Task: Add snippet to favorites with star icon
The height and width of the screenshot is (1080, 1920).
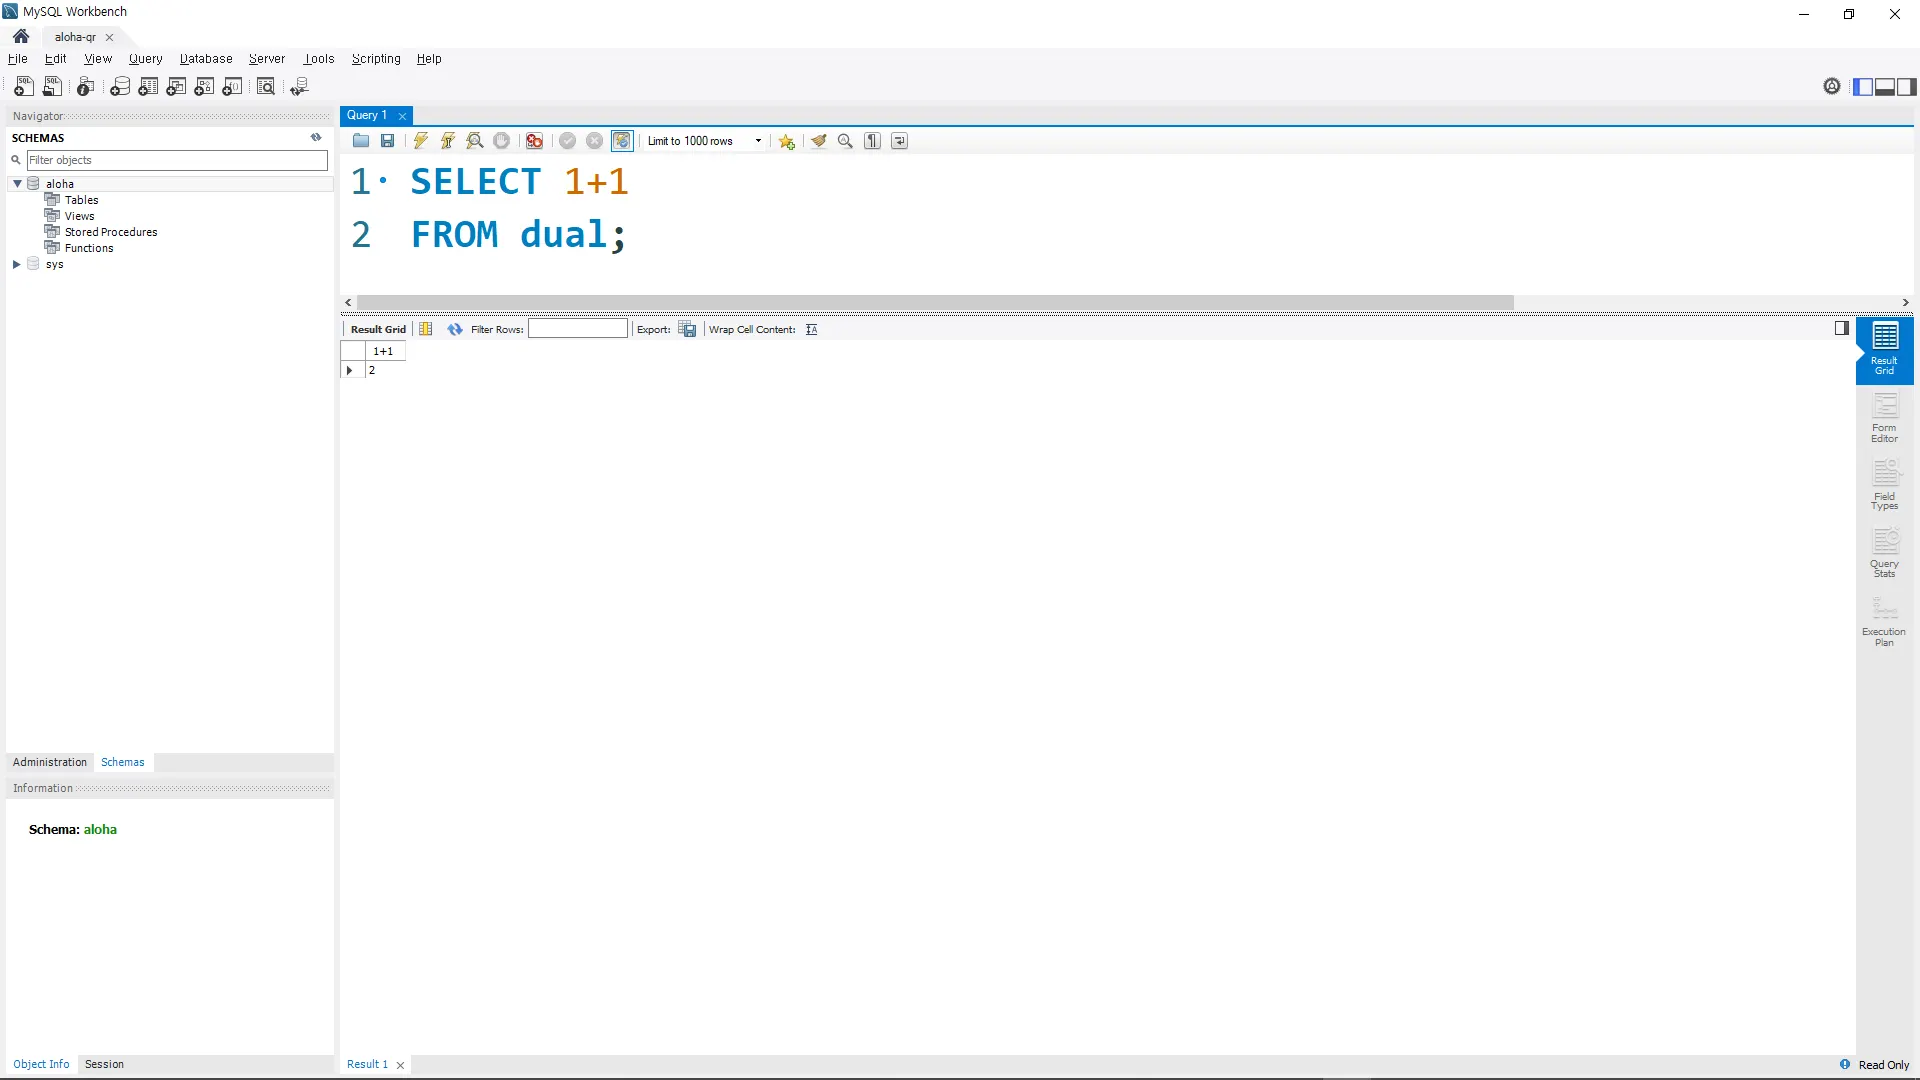Action: tap(787, 141)
